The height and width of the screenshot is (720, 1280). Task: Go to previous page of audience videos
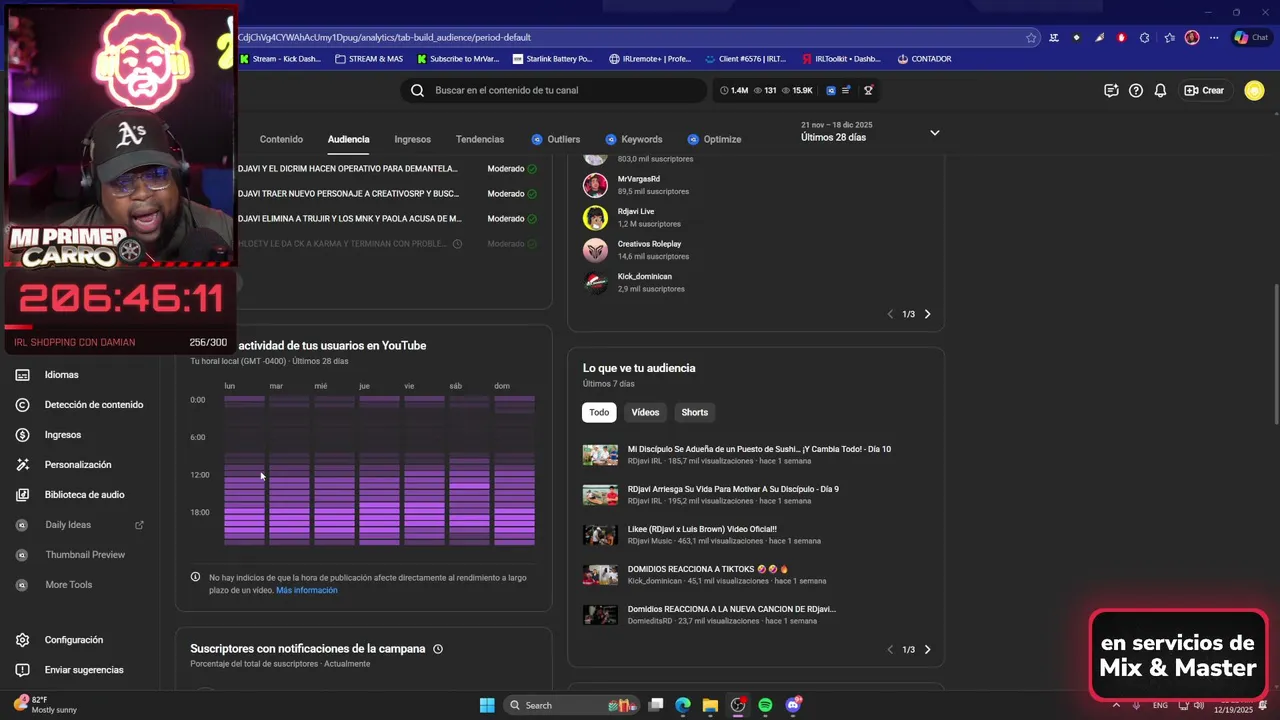890,650
